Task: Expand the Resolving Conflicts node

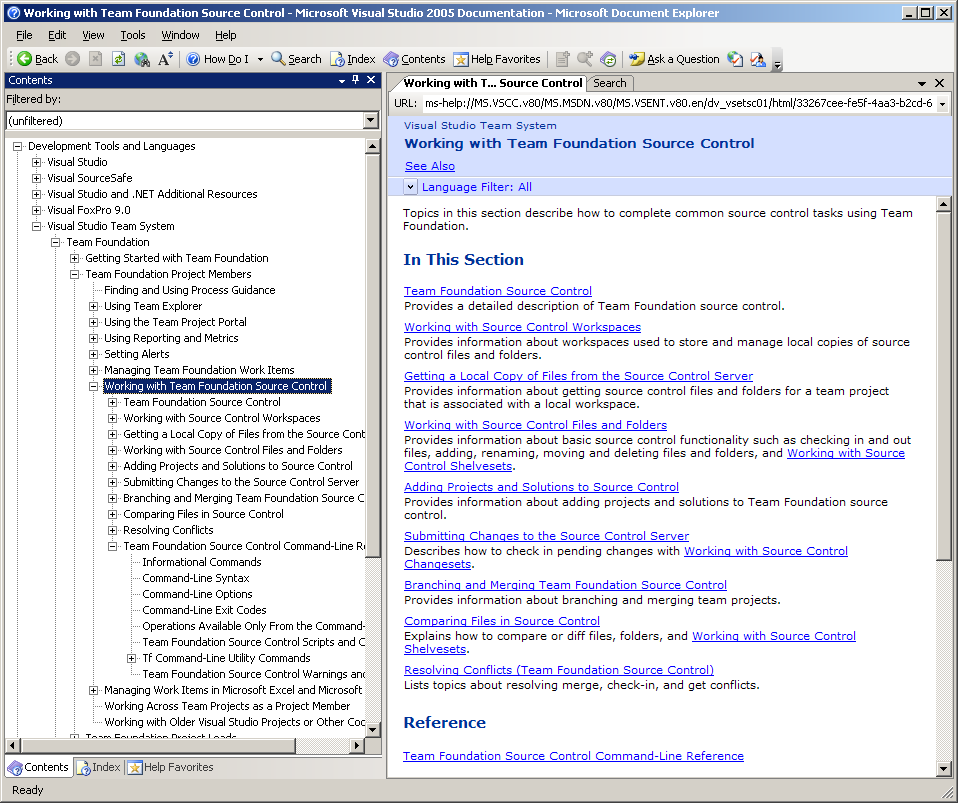Action: (x=112, y=530)
